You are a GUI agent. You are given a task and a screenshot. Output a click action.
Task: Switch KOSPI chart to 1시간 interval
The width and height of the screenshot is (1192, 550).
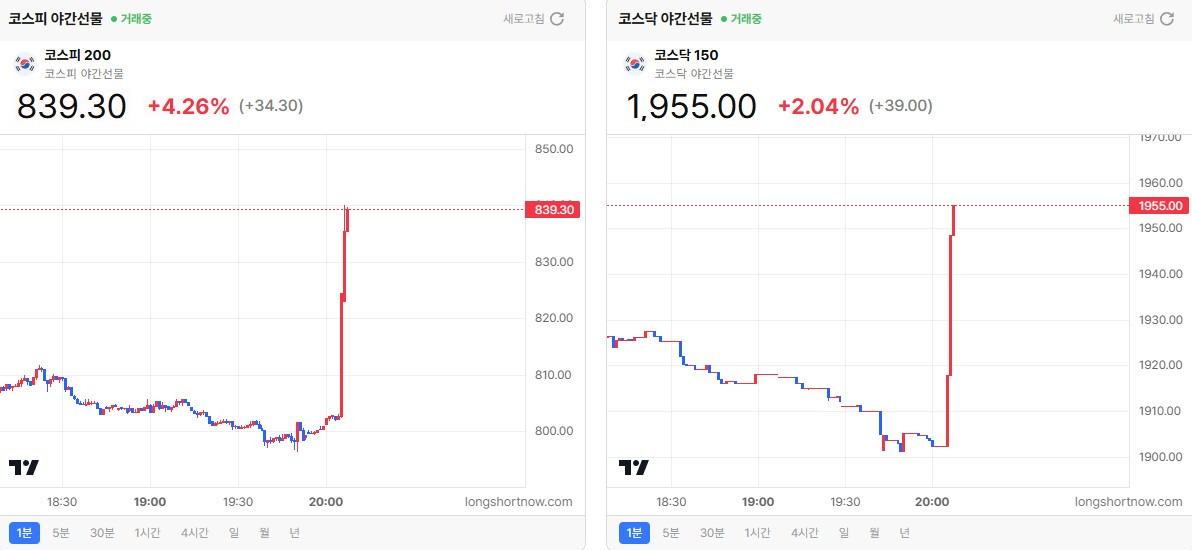click(147, 533)
